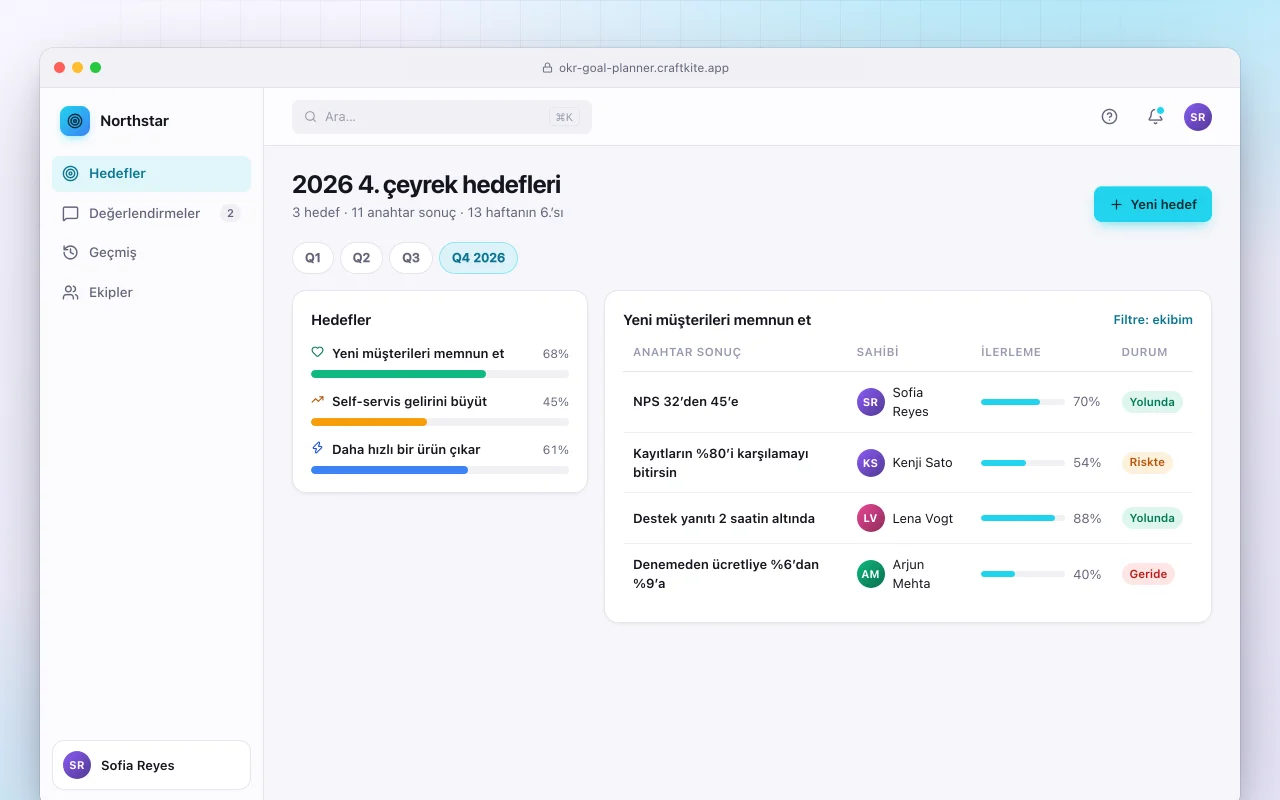Click the Northstar logo icon
The height and width of the screenshot is (800, 1280).
(75, 121)
